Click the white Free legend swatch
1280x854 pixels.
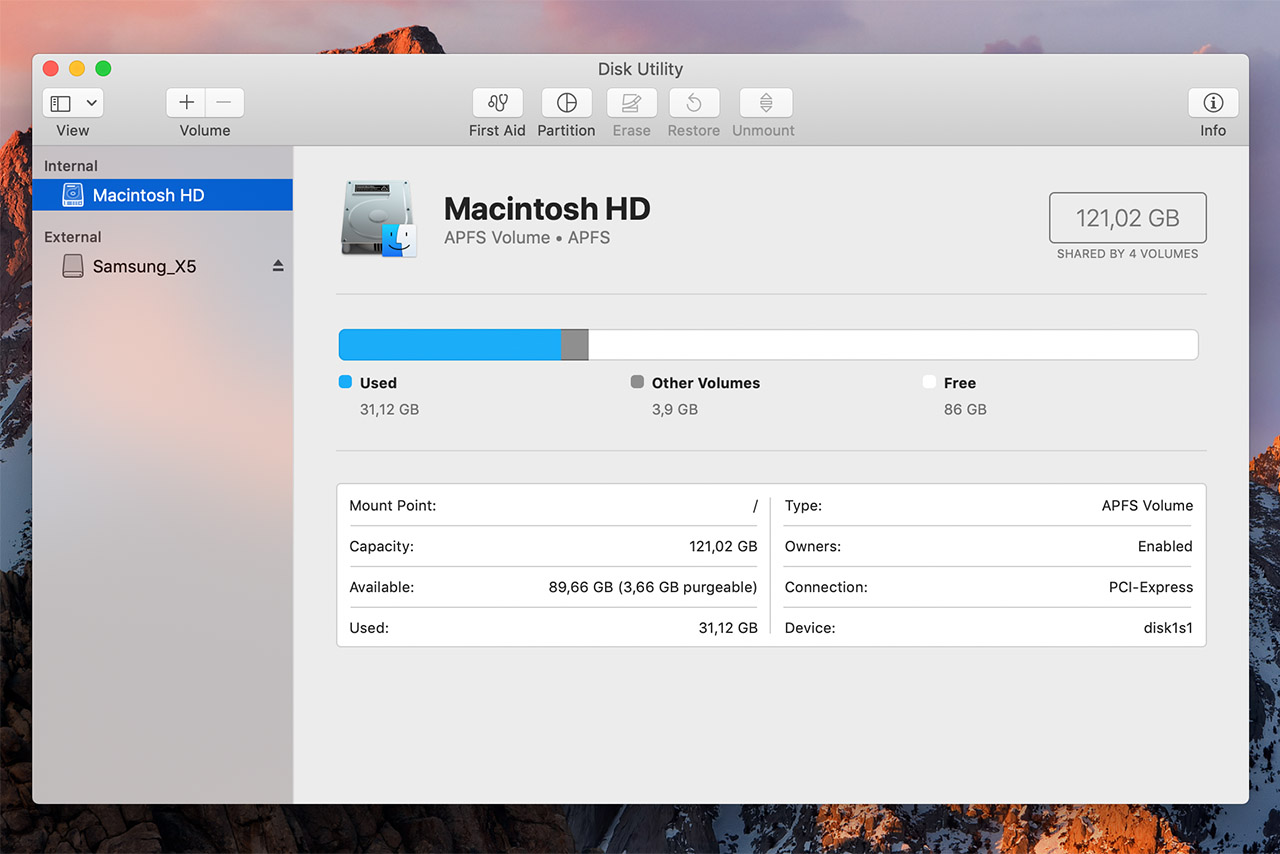coord(929,382)
